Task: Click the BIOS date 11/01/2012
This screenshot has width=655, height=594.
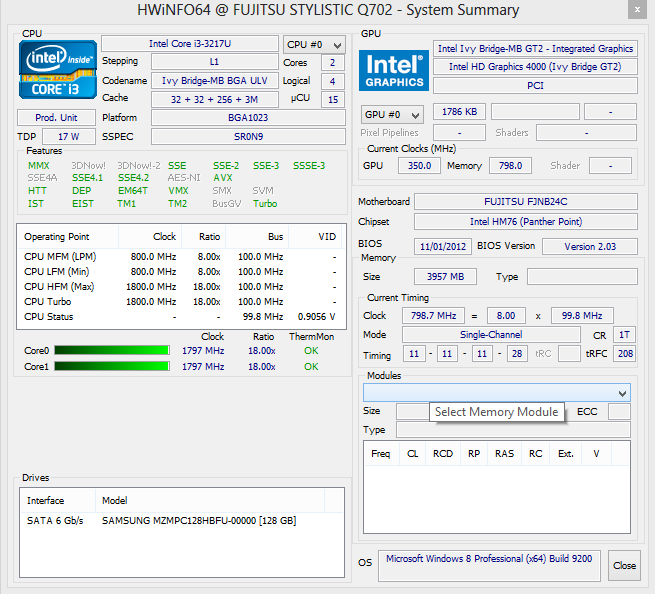Action: tap(443, 246)
